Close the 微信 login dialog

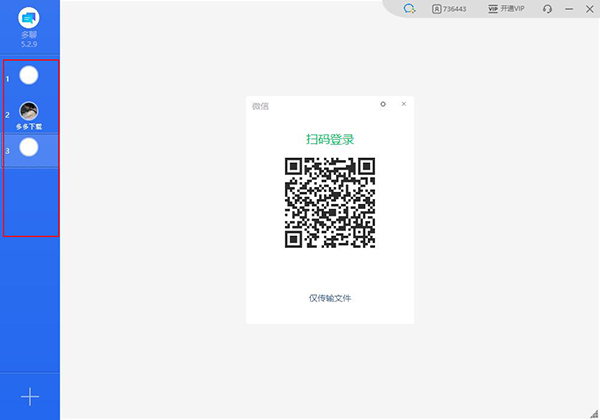tap(404, 104)
